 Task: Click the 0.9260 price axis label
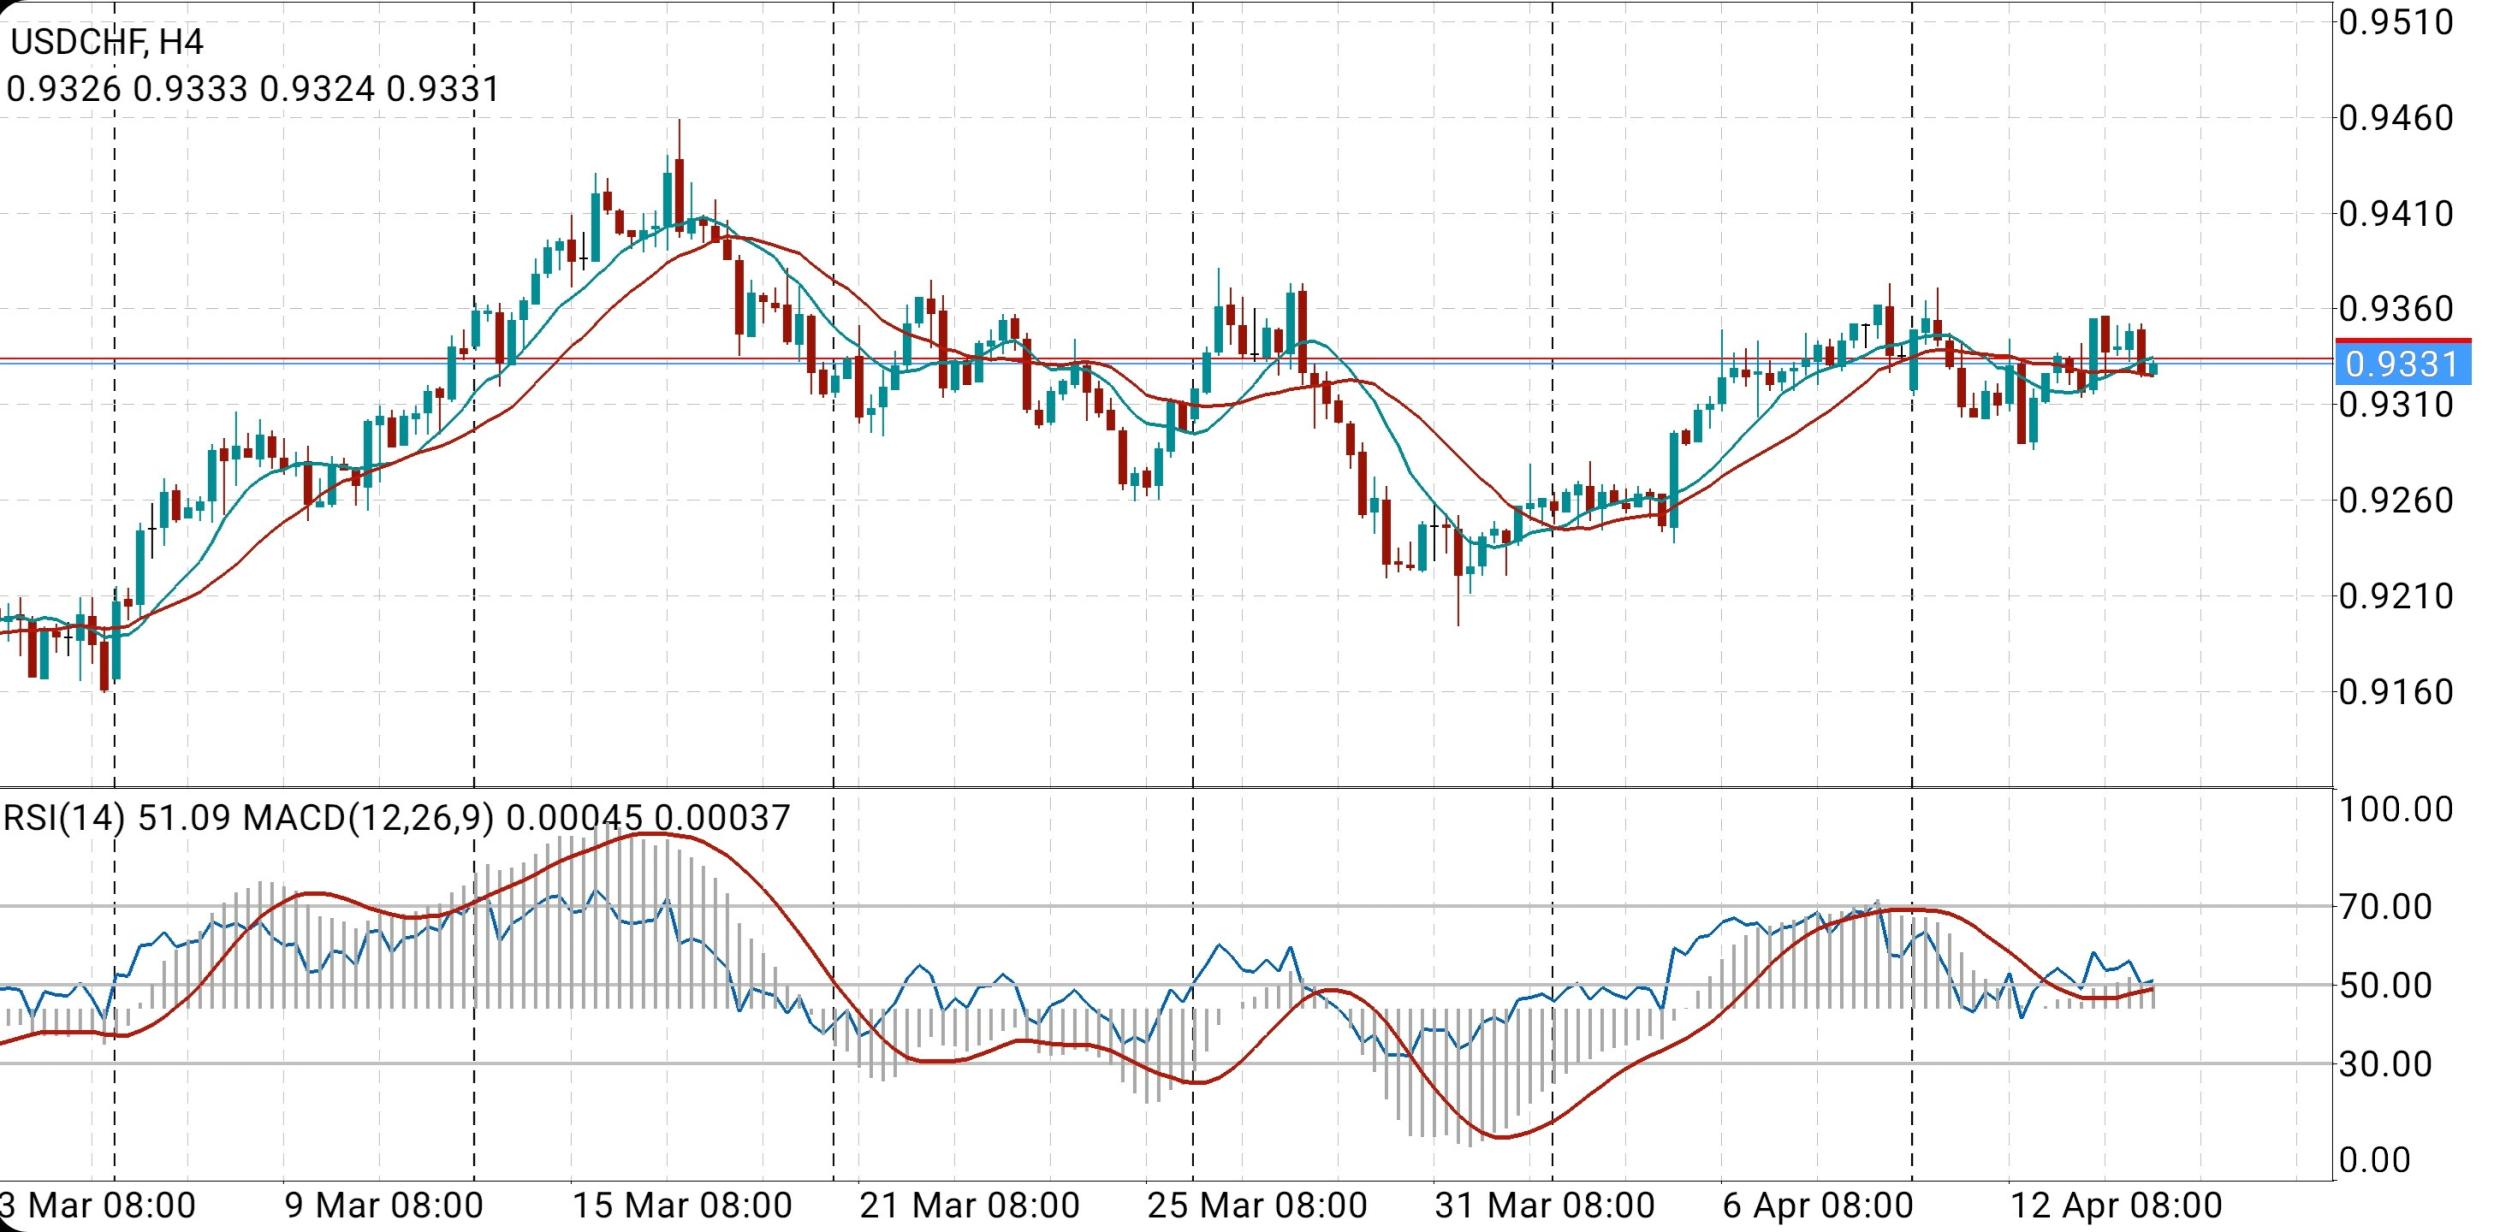2396,500
